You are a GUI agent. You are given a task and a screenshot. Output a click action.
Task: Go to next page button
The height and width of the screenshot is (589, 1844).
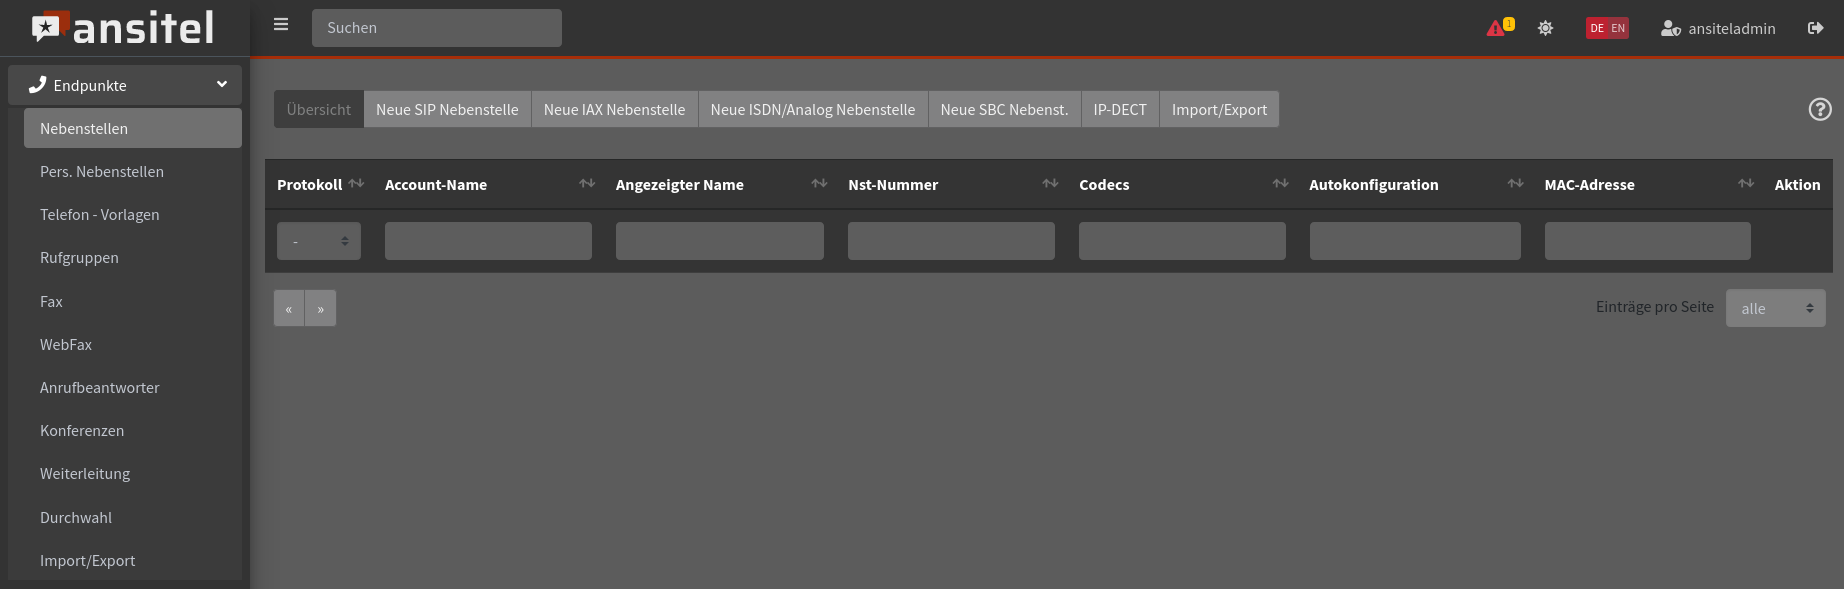coord(320,309)
